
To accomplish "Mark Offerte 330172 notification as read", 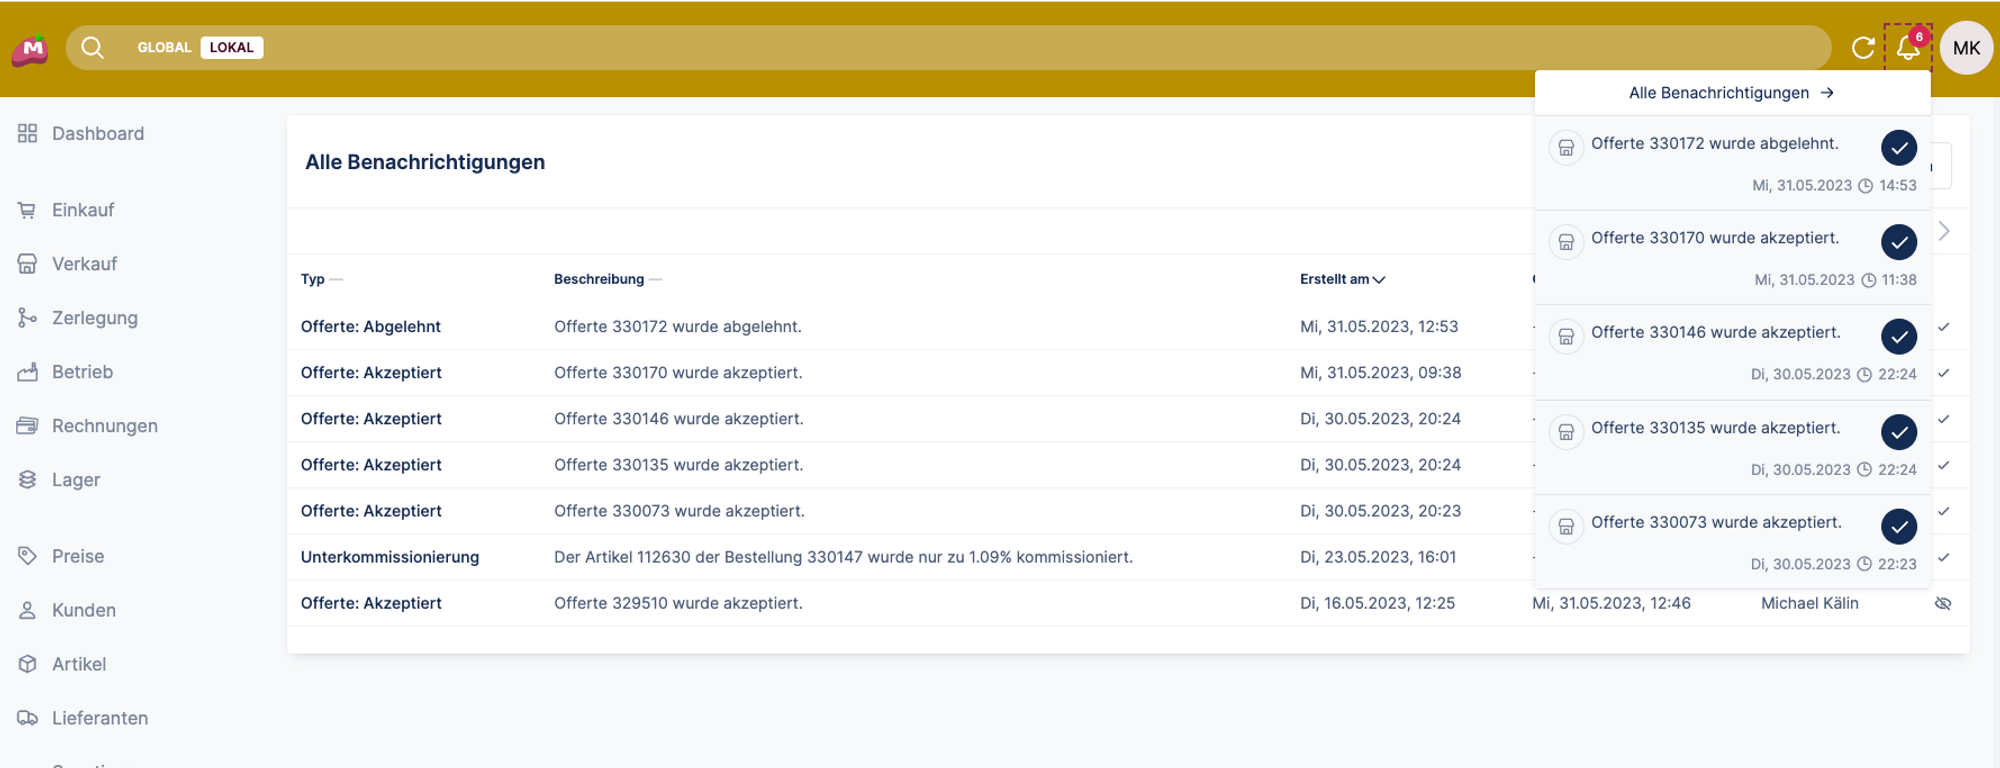I will click(x=1898, y=148).
